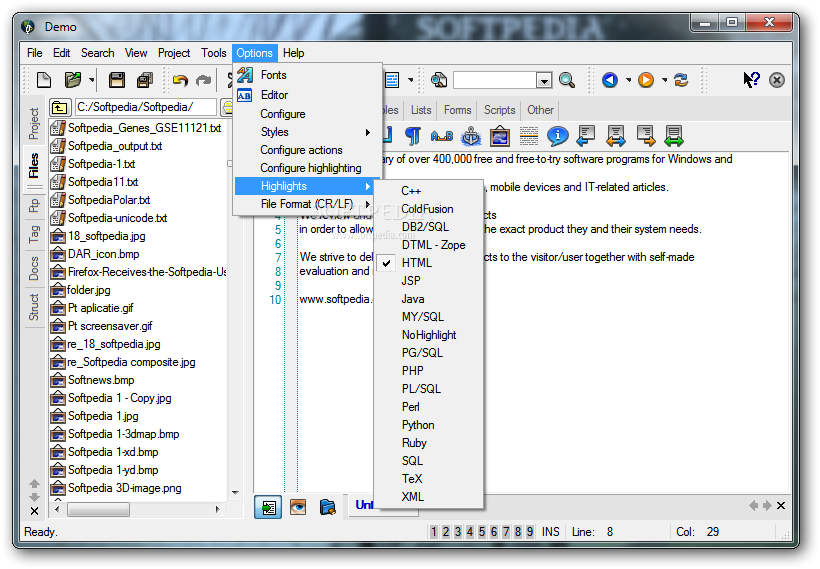Click the Undo arrow icon
Viewport: 820px width, 569px height.
click(x=180, y=80)
